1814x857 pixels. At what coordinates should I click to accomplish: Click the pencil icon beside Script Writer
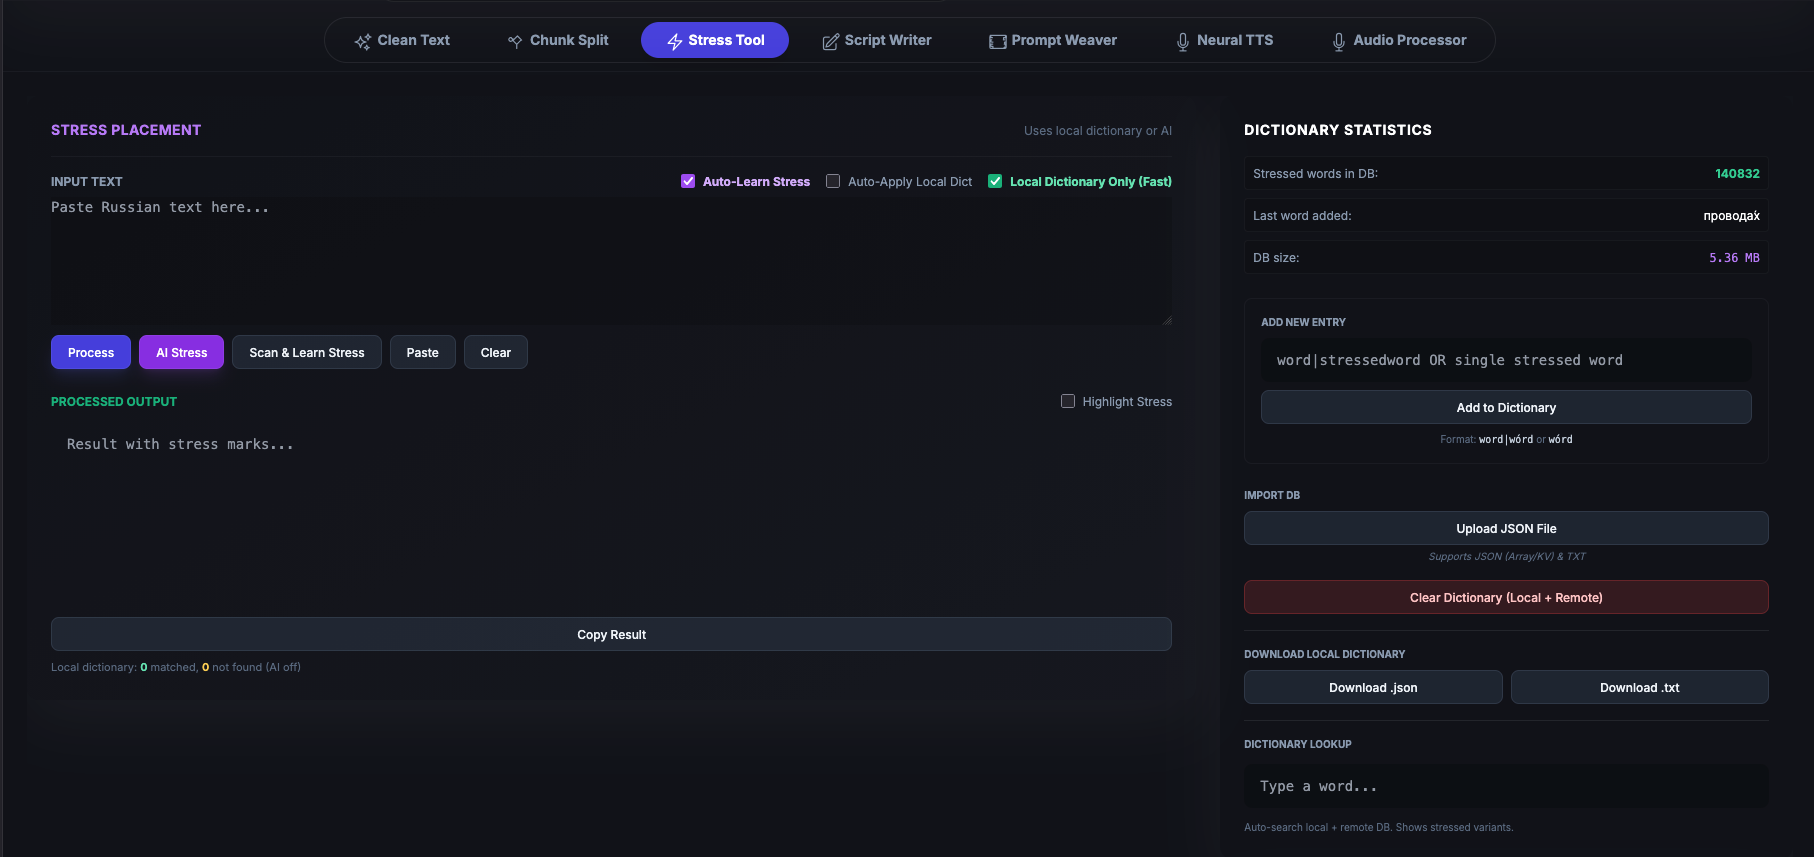830,41
